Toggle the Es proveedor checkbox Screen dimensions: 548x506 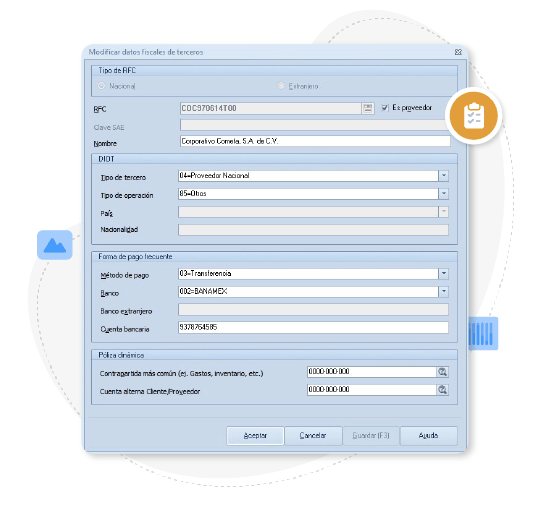tap(385, 108)
